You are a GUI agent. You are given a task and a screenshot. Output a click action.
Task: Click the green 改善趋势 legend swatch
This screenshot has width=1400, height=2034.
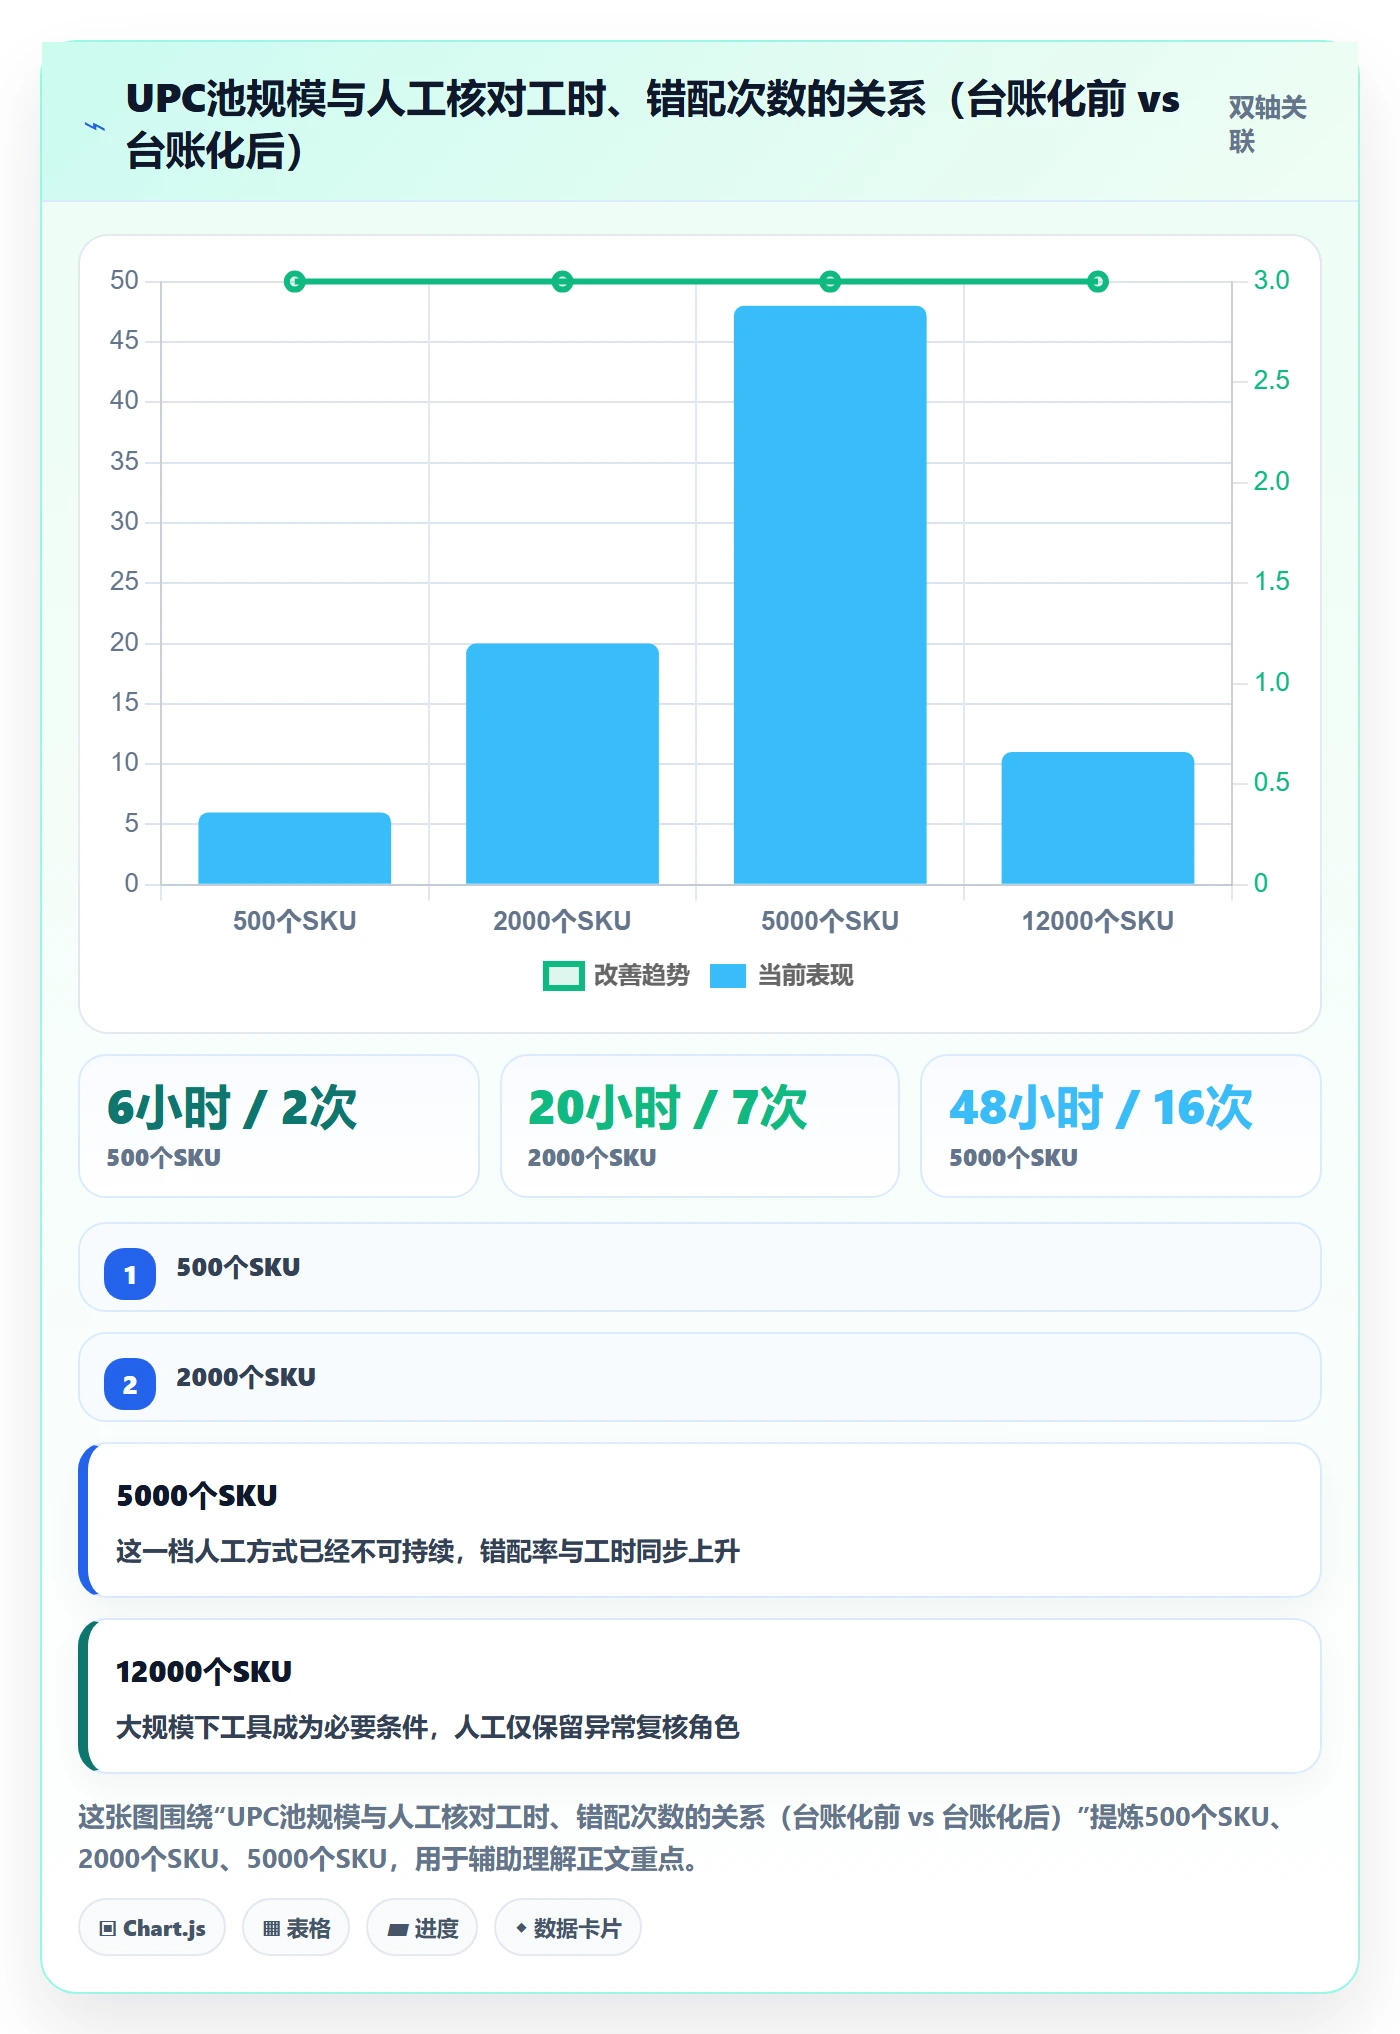tap(563, 975)
